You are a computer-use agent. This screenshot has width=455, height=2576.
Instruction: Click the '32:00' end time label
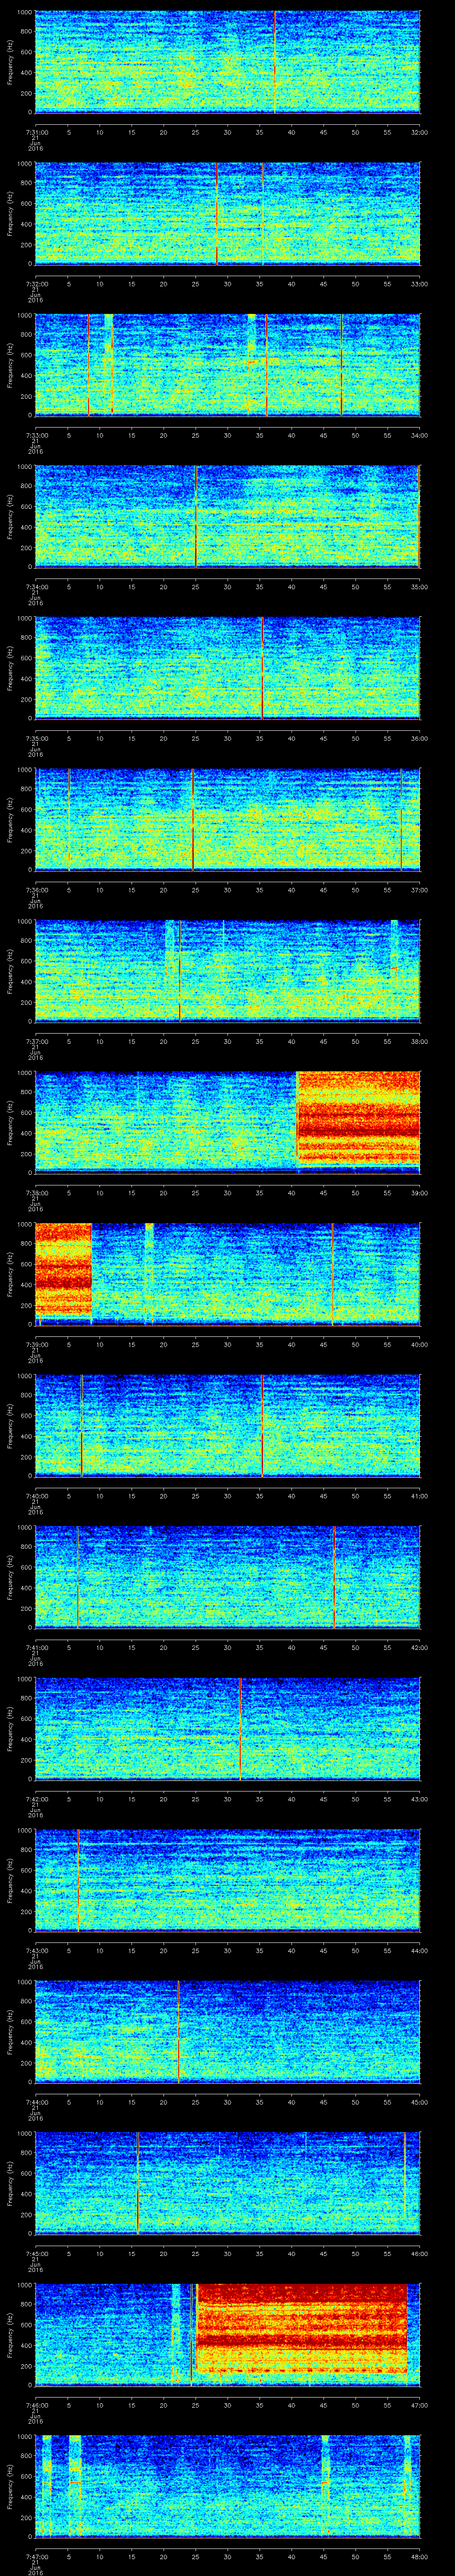pyautogui.click(x=420, y=131)
